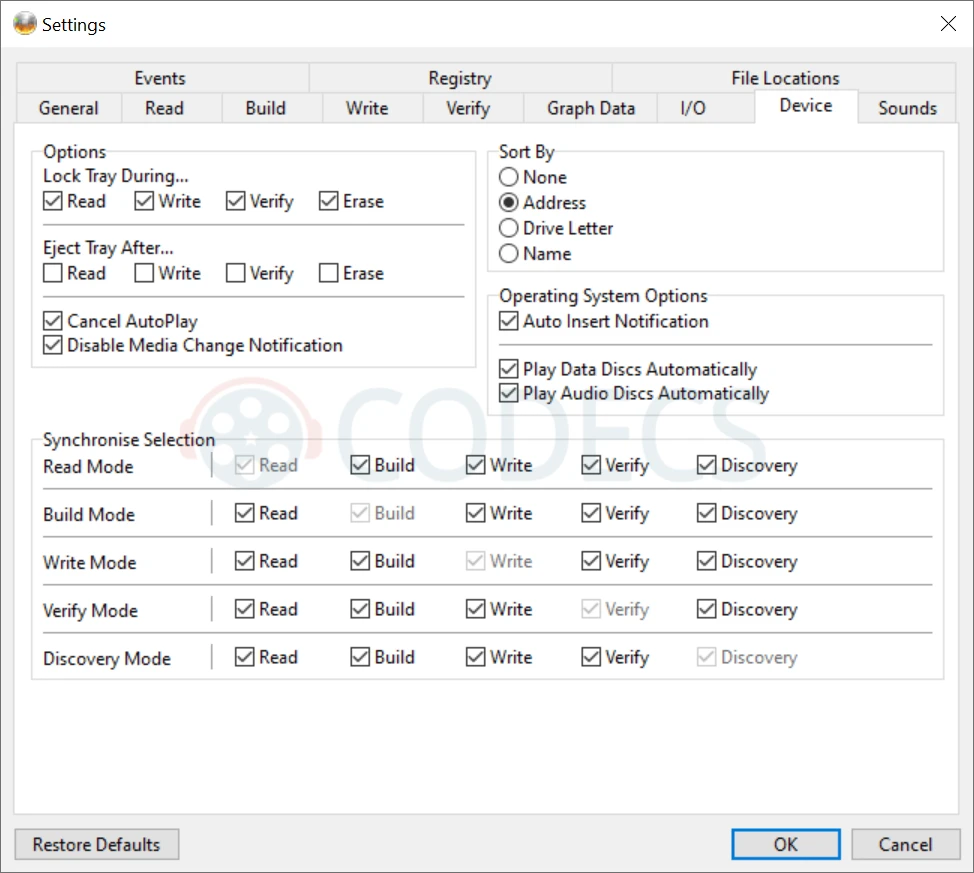Enable Eject Tray After Erase
This screenshot has width=974, height=873.
click(329, 274)
